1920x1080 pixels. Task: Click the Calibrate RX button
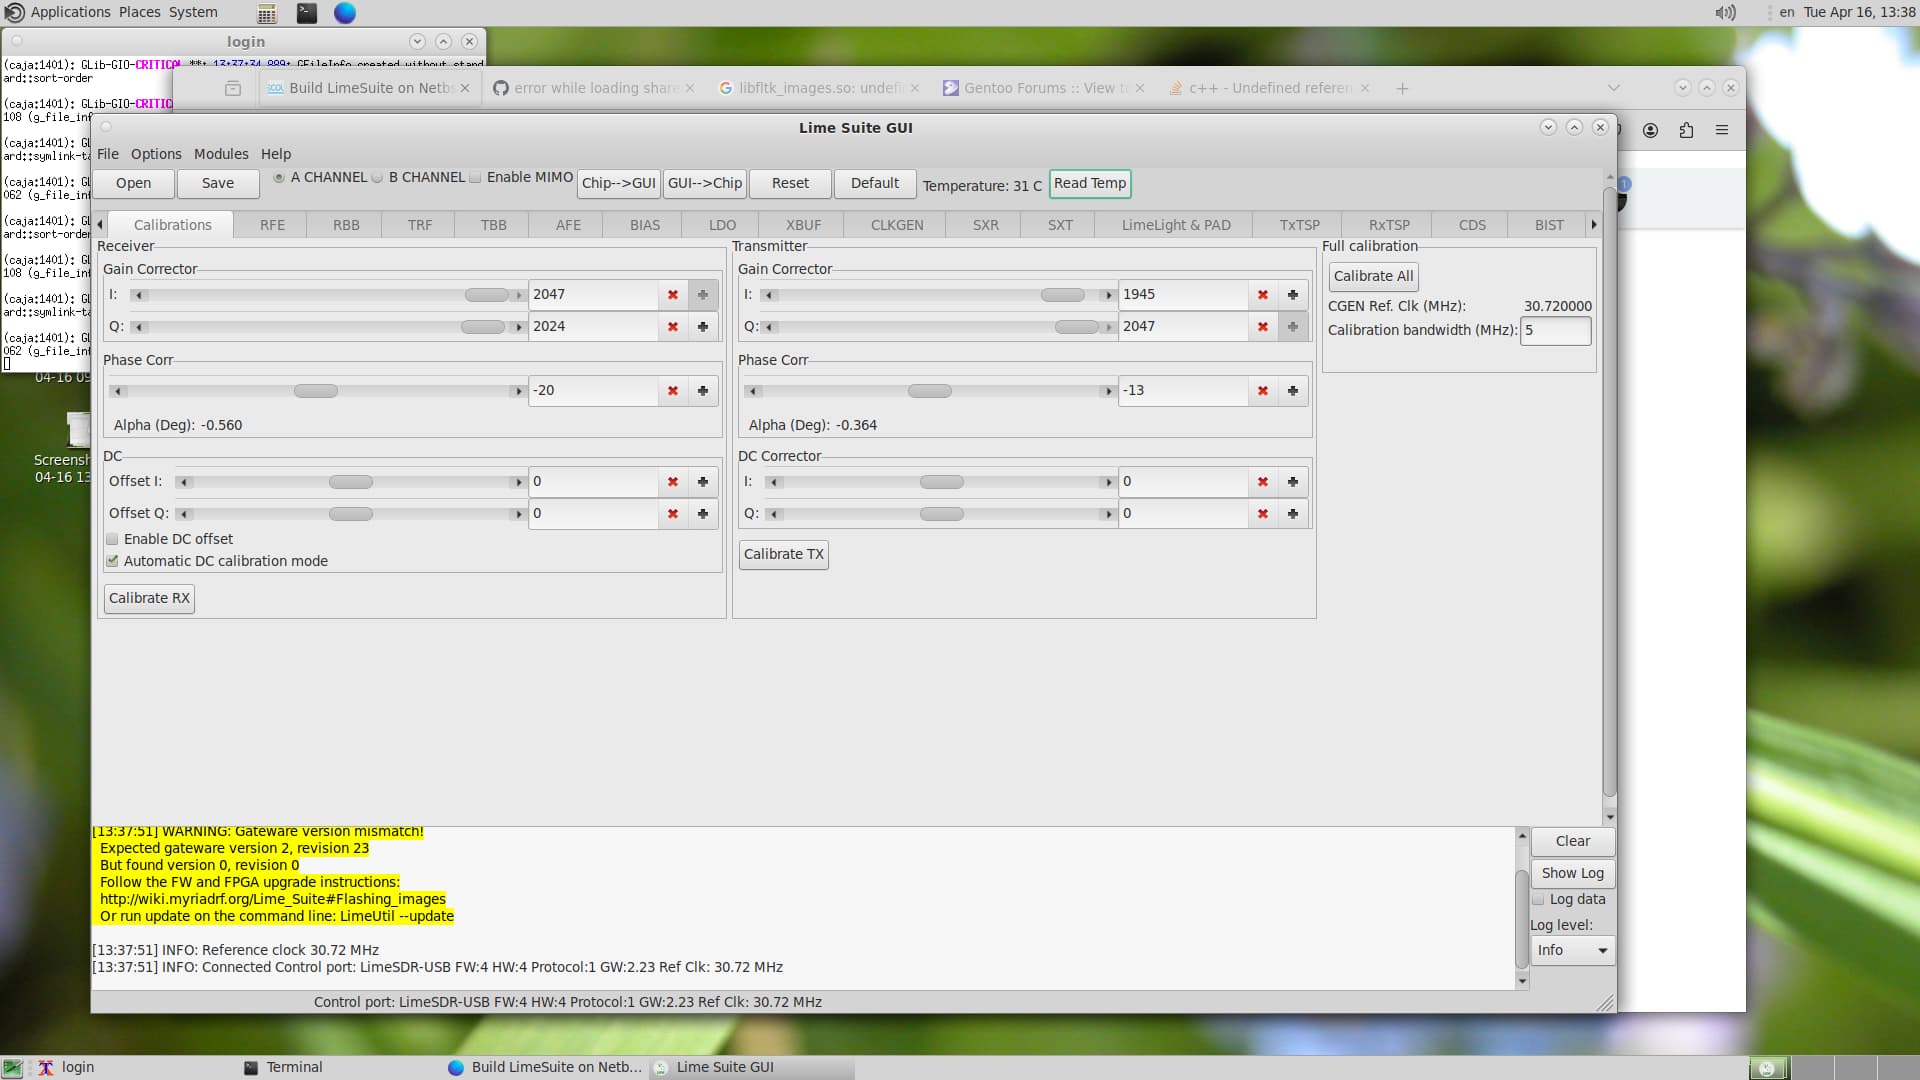149,599
